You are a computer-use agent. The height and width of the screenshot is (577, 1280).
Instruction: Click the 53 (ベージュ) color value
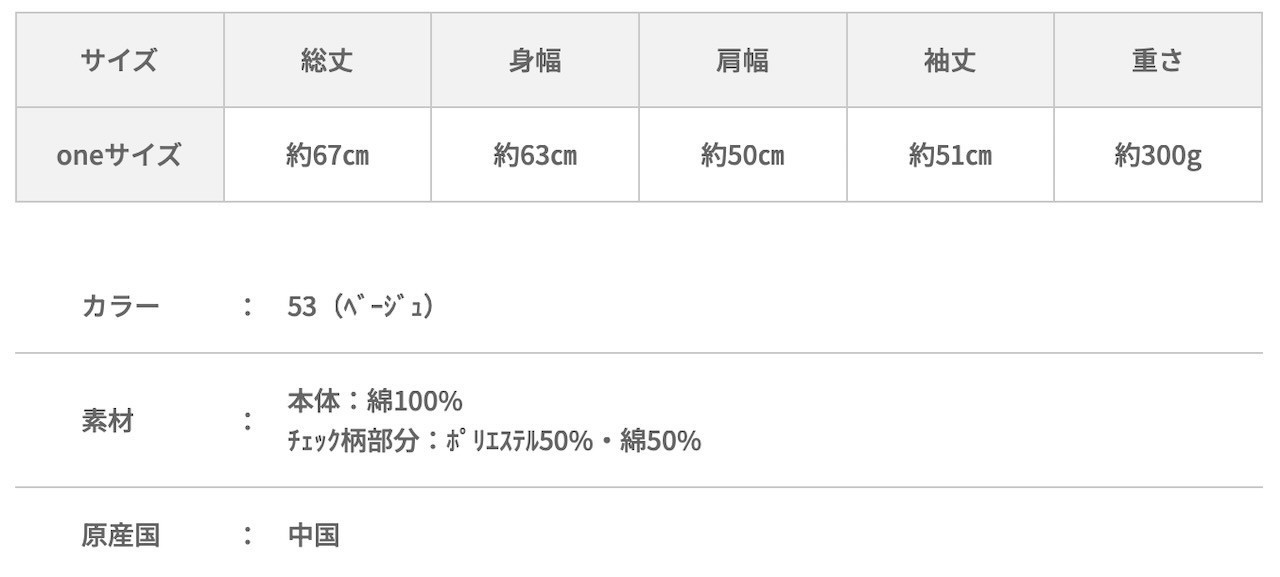pyautogui.click(x=360, y=306)
